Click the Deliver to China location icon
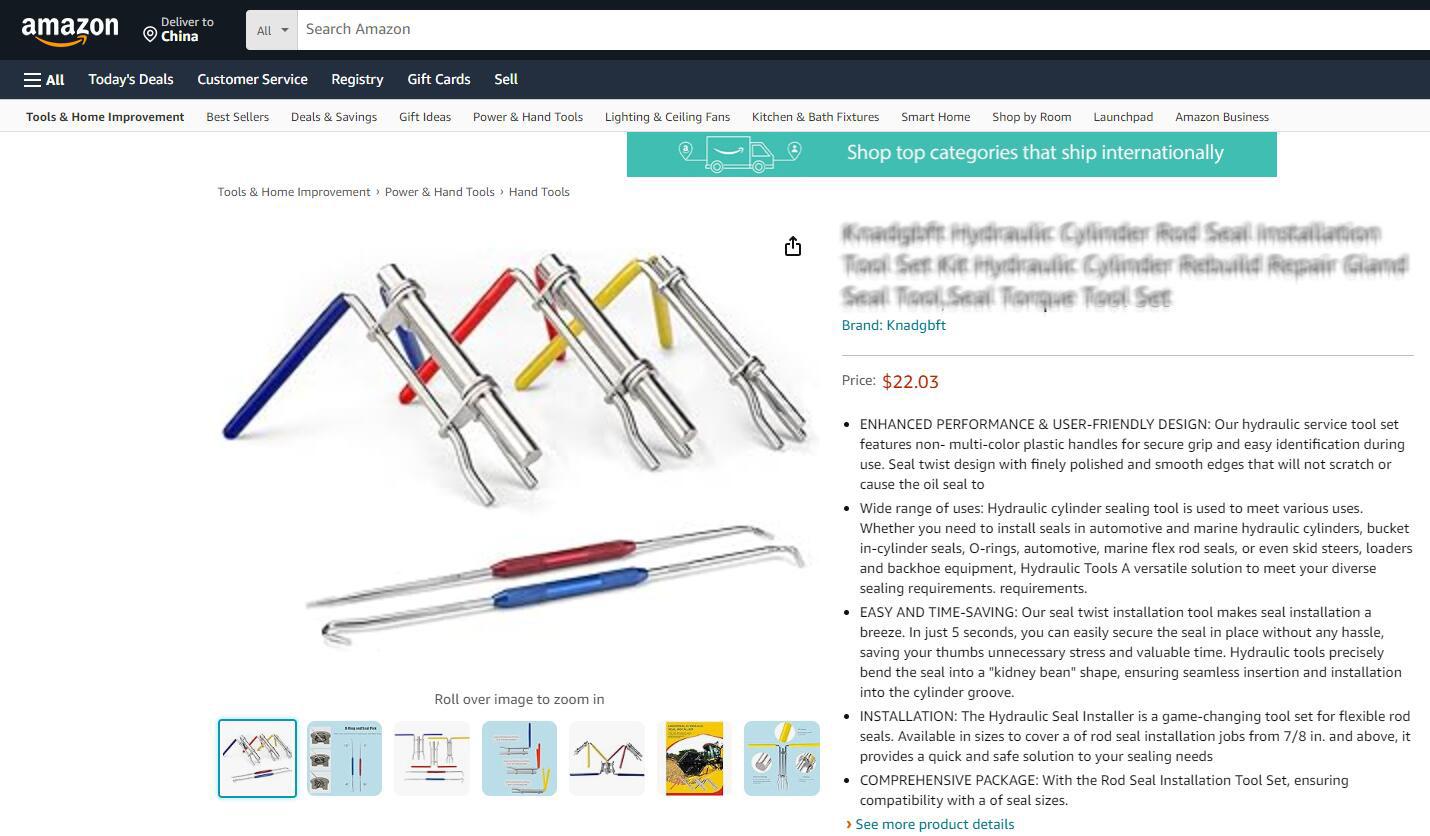 pos(150,35)
